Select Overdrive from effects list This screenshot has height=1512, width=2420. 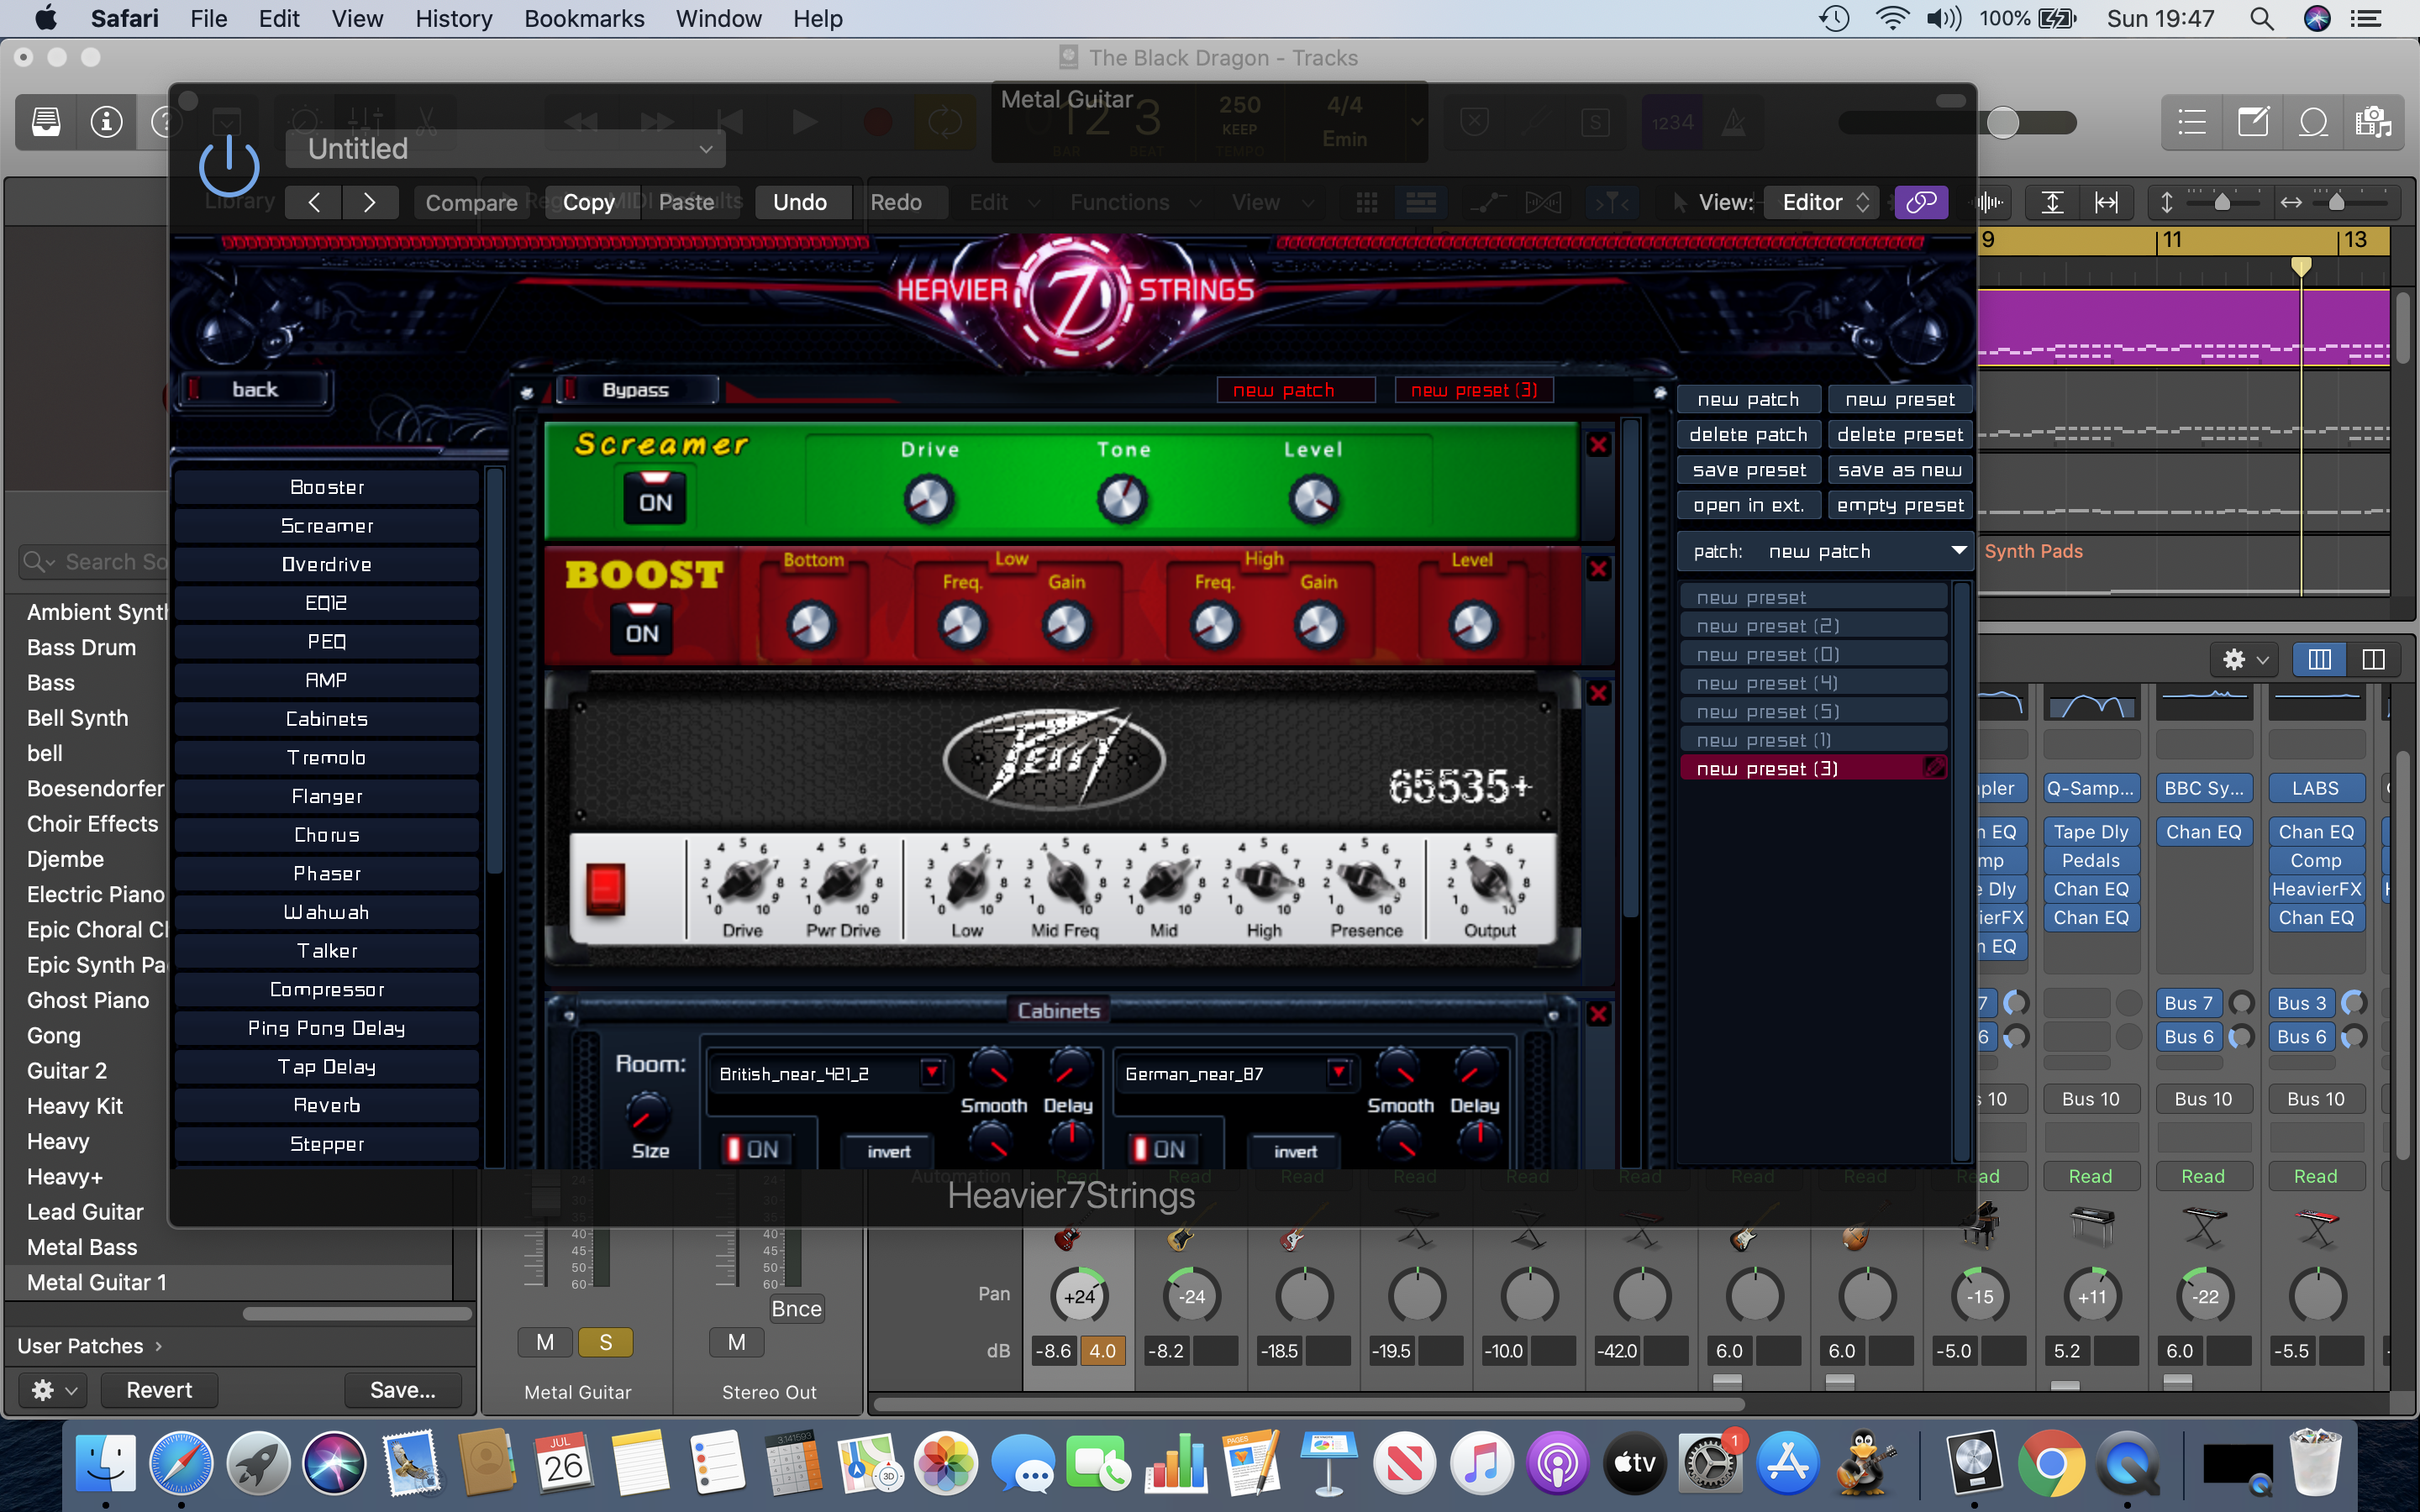click(x=327, y=564)
